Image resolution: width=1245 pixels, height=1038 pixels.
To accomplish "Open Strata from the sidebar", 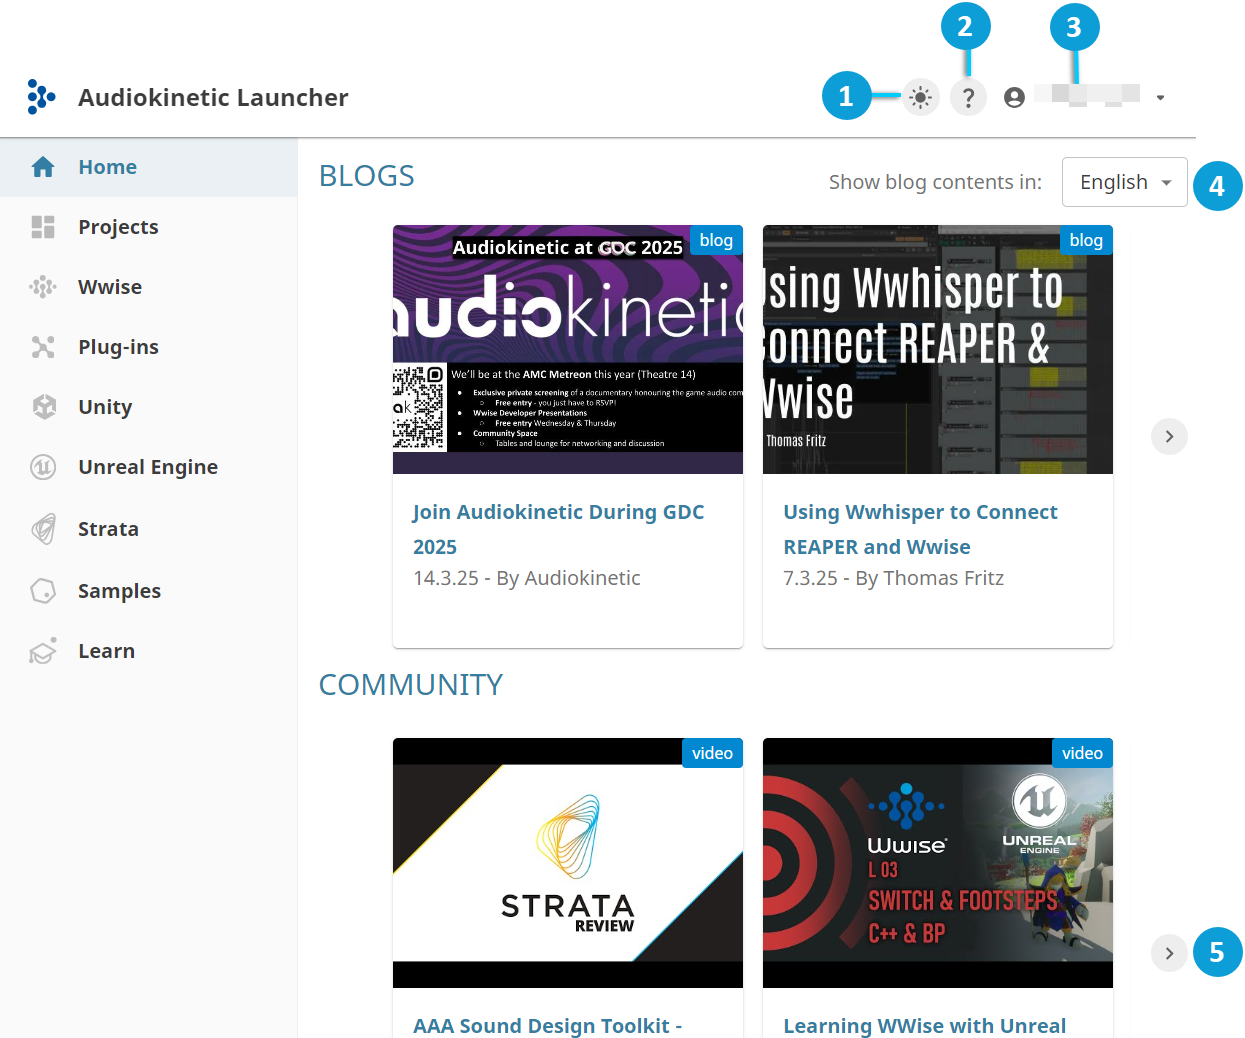I will [x=108, y=529].
